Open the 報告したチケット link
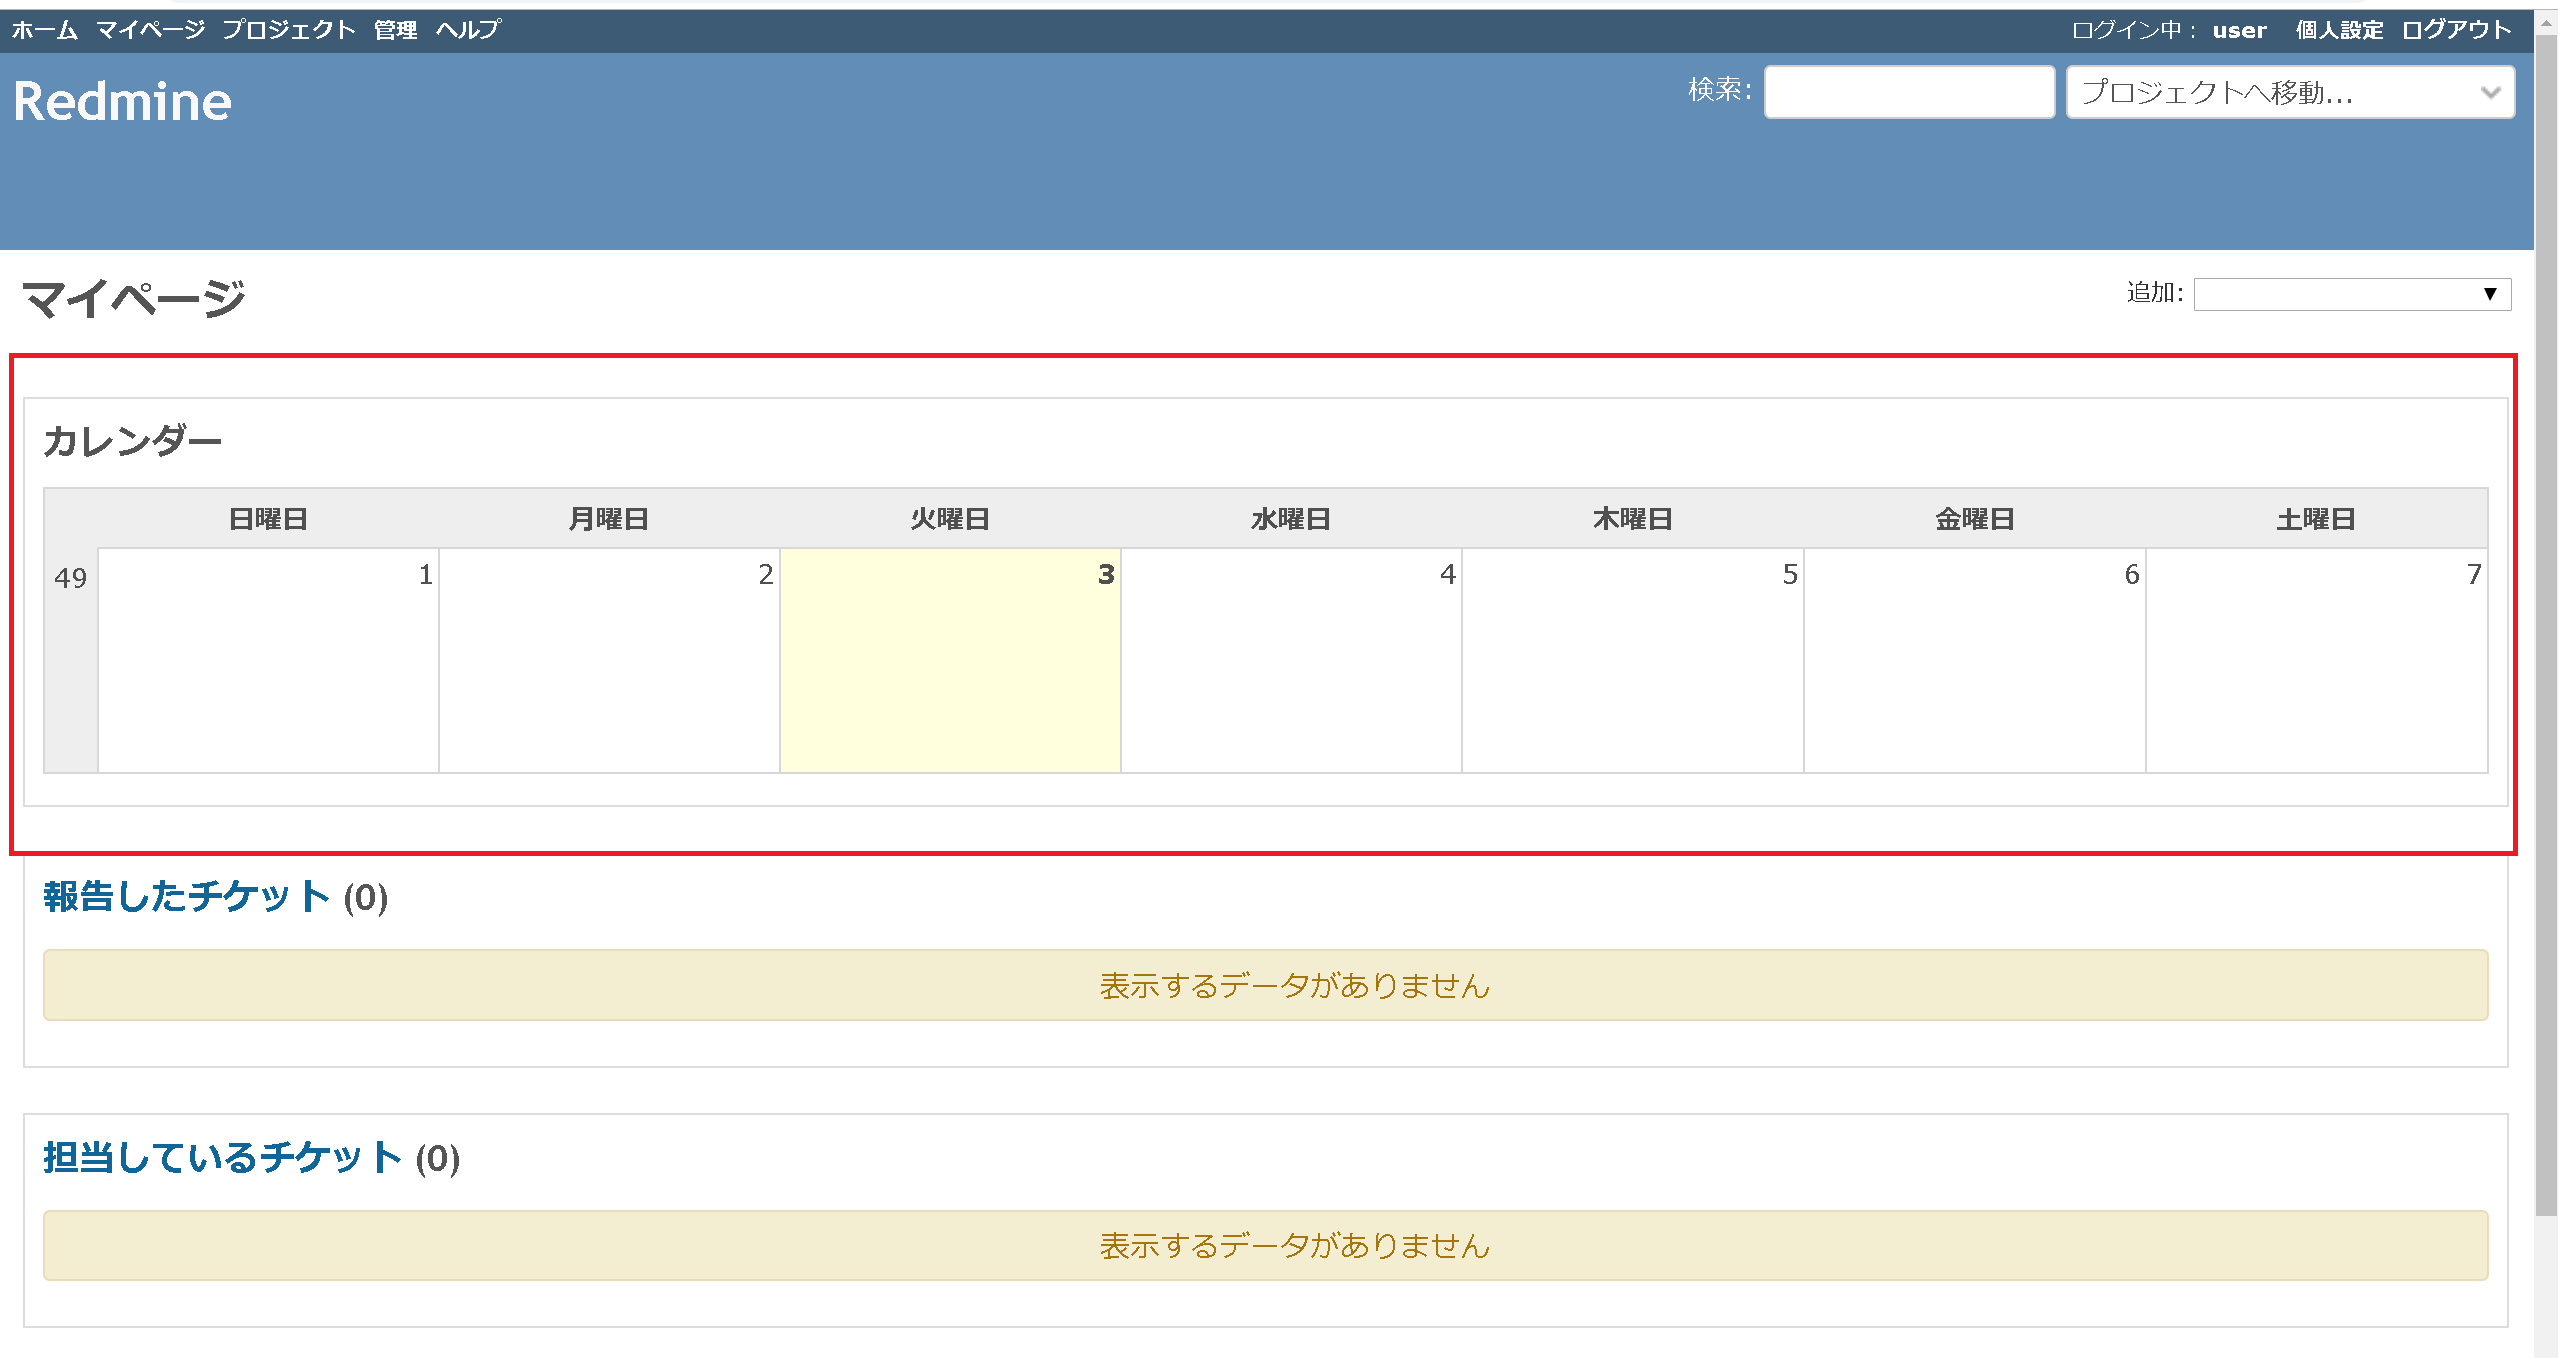The image size is (2560, 1358). pyautogui.click(x=187, y=896)
